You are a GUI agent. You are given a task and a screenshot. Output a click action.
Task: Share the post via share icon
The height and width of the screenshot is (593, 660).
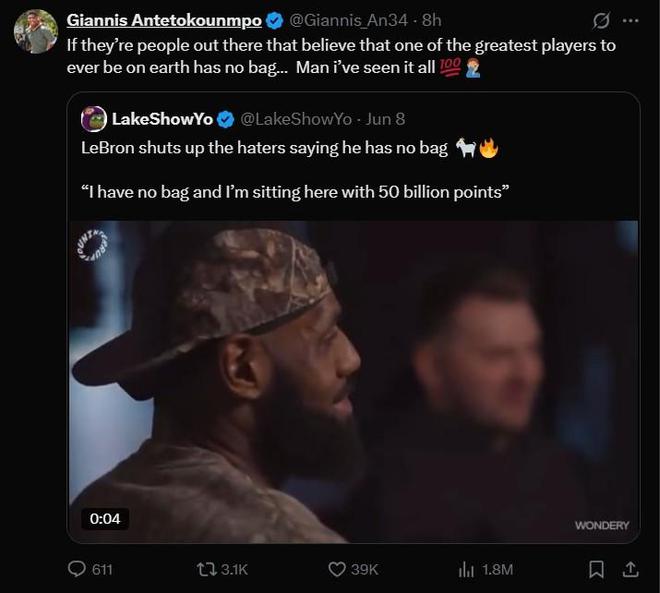tap(630, 569)
